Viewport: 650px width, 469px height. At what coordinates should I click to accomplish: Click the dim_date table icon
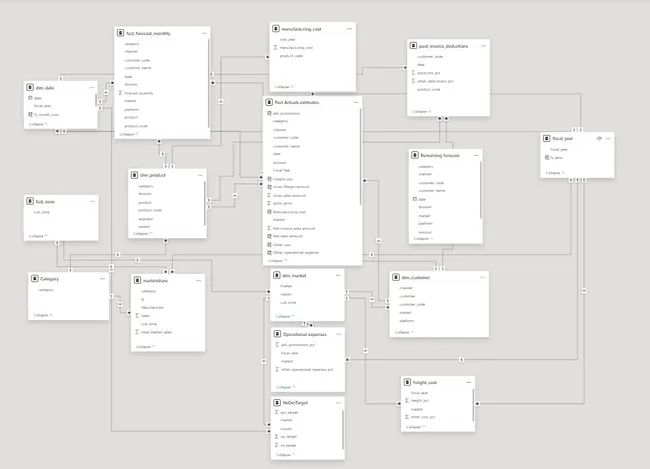pyautogui.click(x=30, y=87)
